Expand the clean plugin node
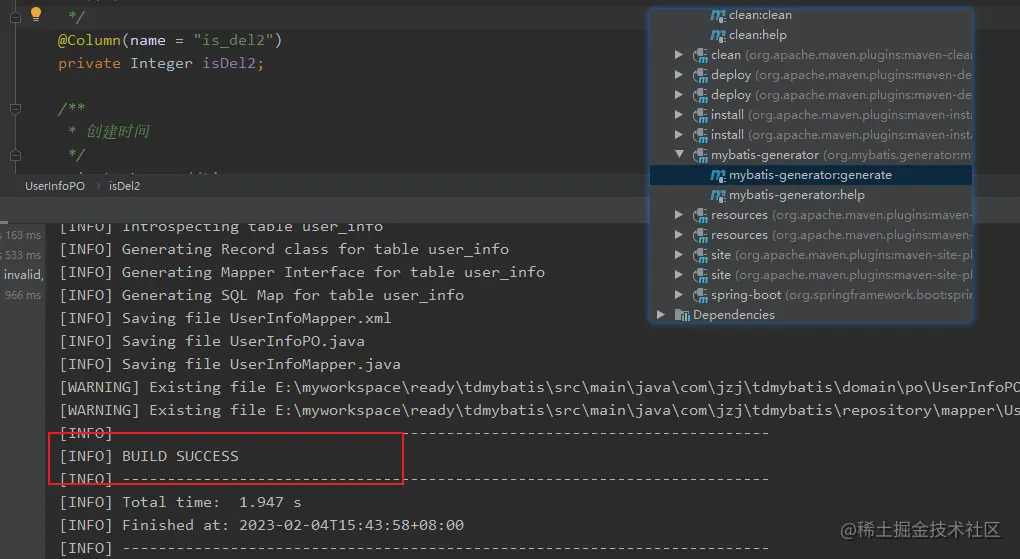1020x559 pixels. pyautogui.click(x=679, y=55)
